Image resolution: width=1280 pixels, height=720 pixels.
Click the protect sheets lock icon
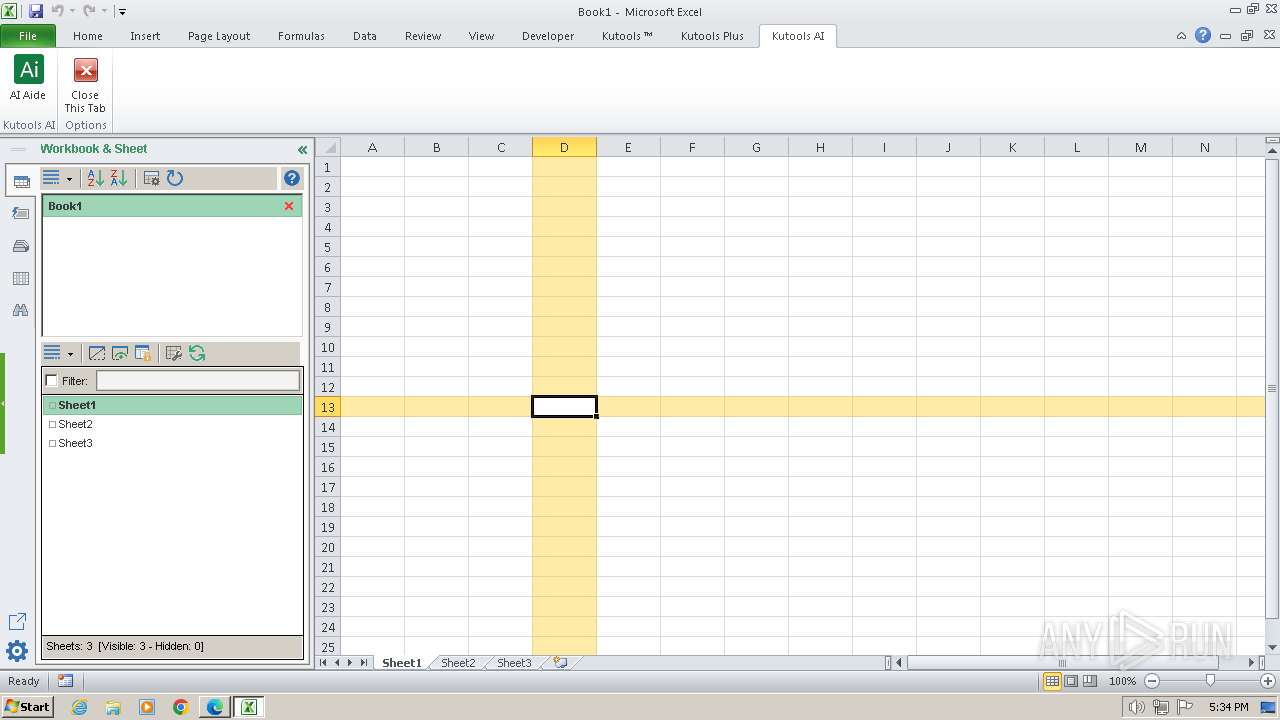click(143, 353)
